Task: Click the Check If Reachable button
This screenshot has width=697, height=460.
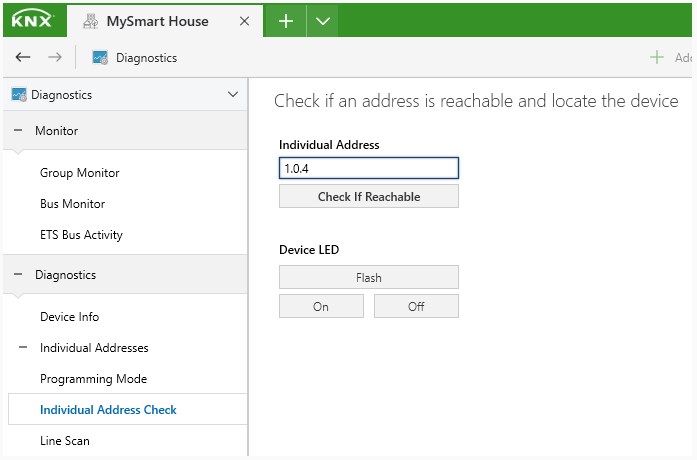Action: 369,196
